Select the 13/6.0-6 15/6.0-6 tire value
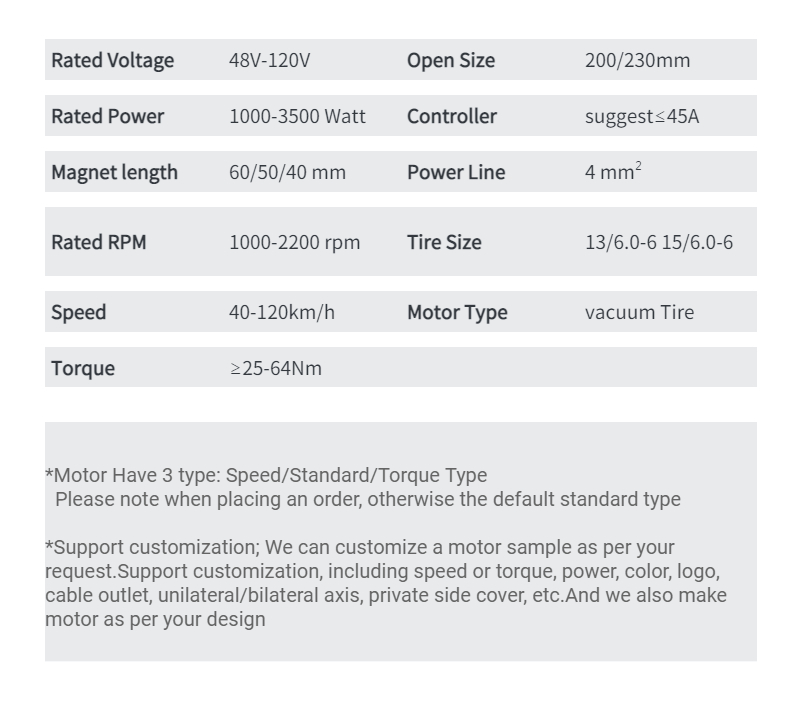The width and height of the screenshot is (790, 721). [659, 242]
